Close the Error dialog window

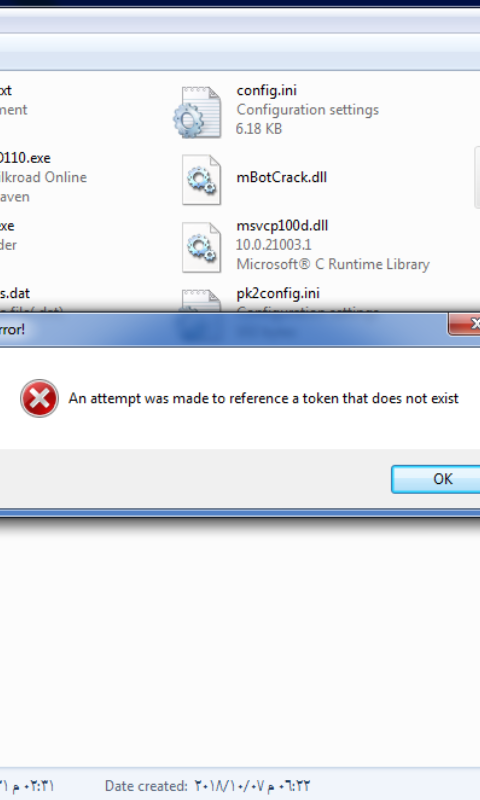[x=464, y=324]
